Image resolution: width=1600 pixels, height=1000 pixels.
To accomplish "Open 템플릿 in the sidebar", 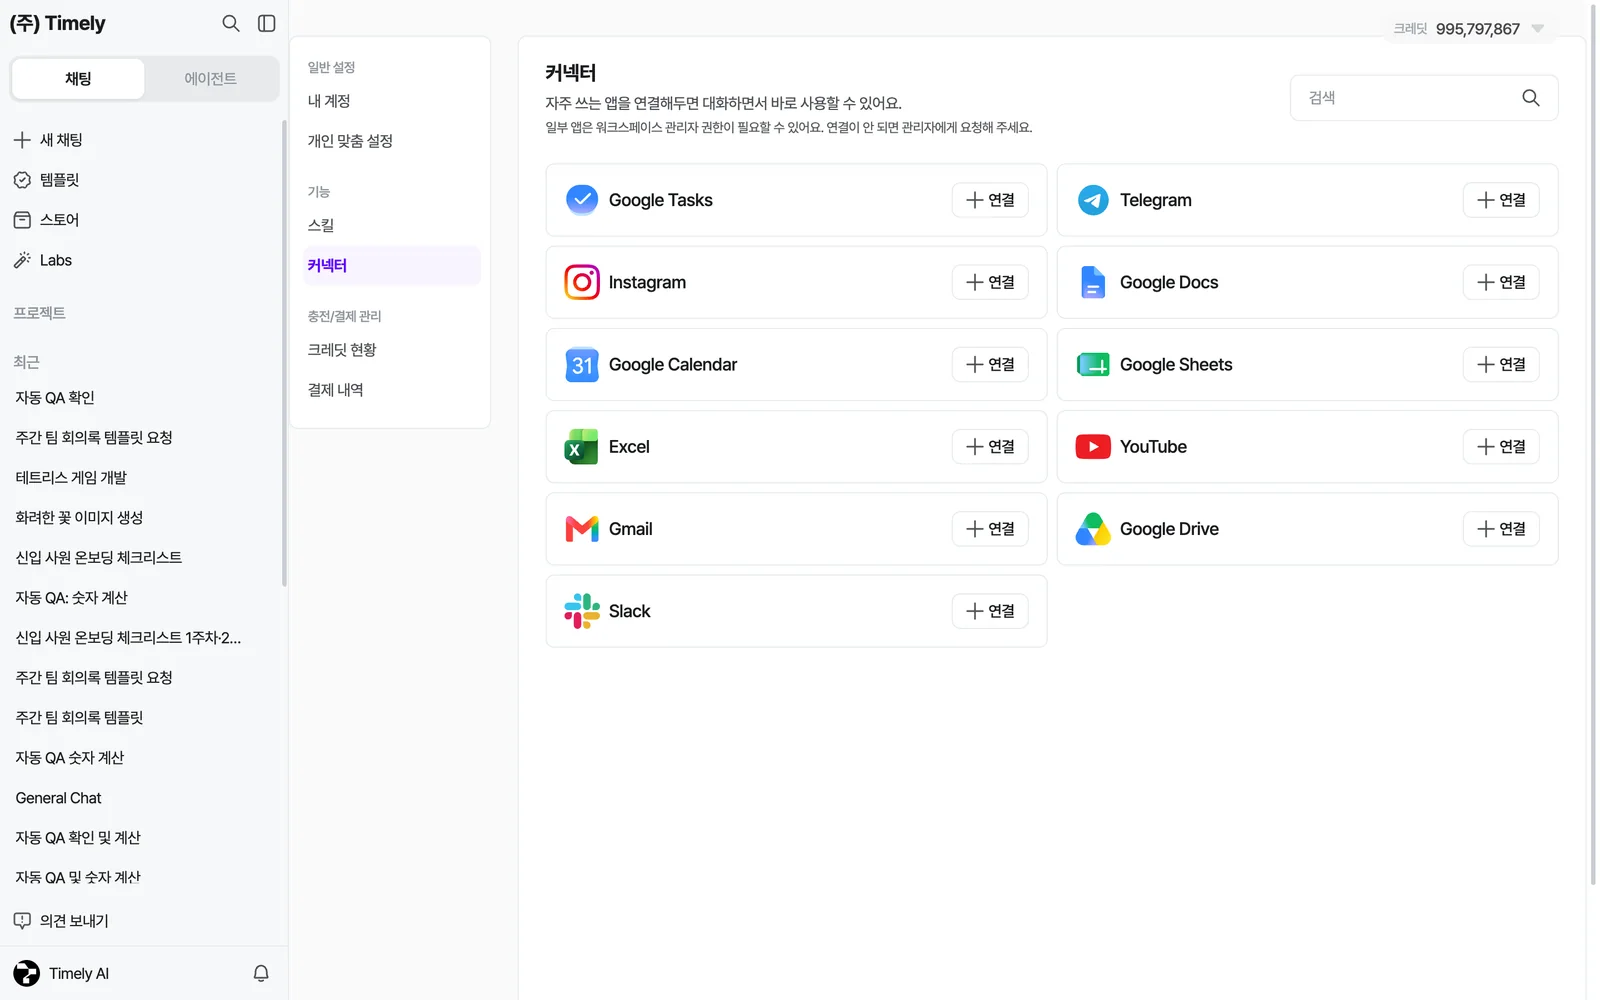I will pyautogui.click(x=140, y=180).
